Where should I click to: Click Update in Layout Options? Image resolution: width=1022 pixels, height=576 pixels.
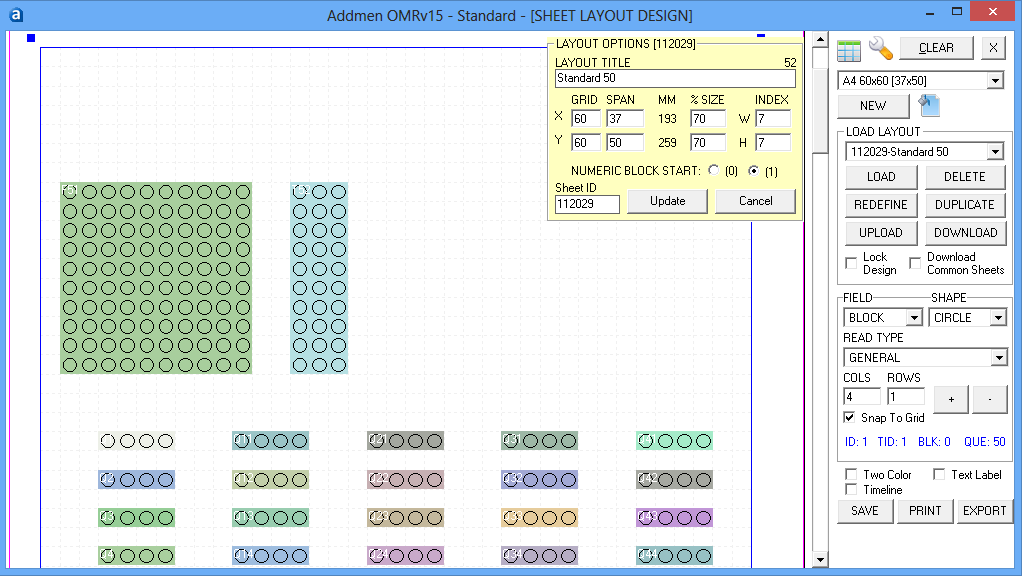pyautogui.click(x=667, y=201)
